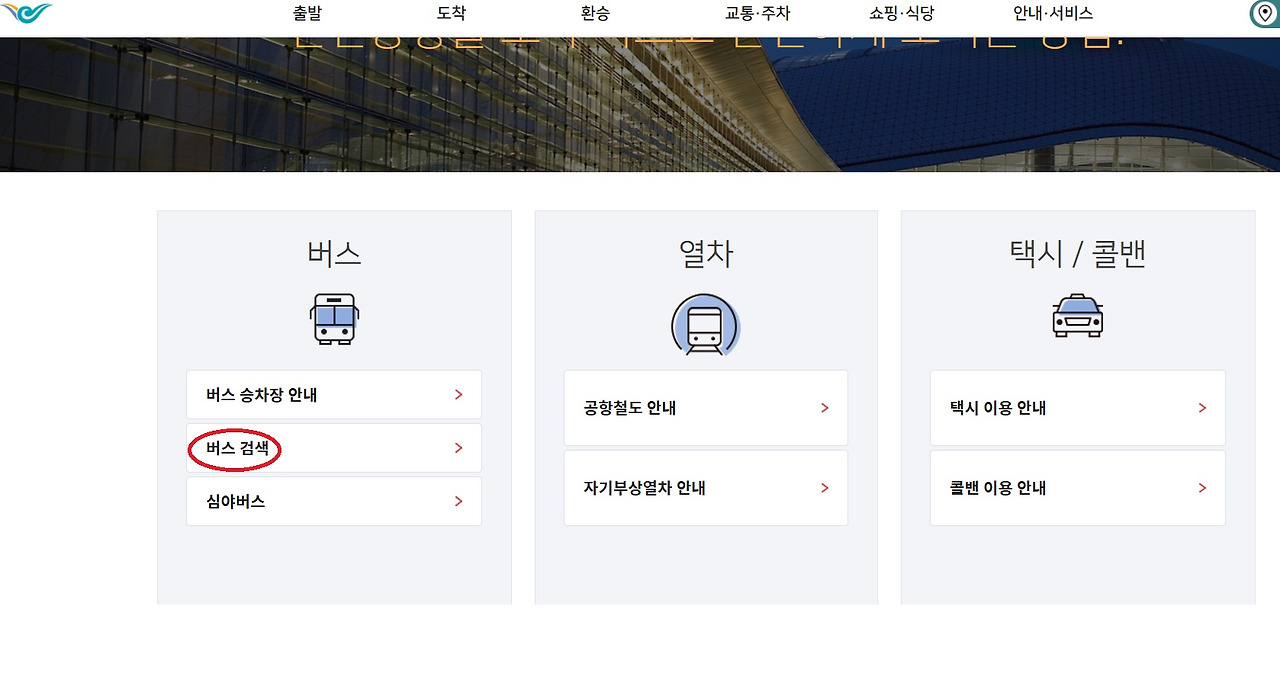1280x680 pixels.
Task: Click the chevron beside 공항철도 안내
Action: (824, 407)
